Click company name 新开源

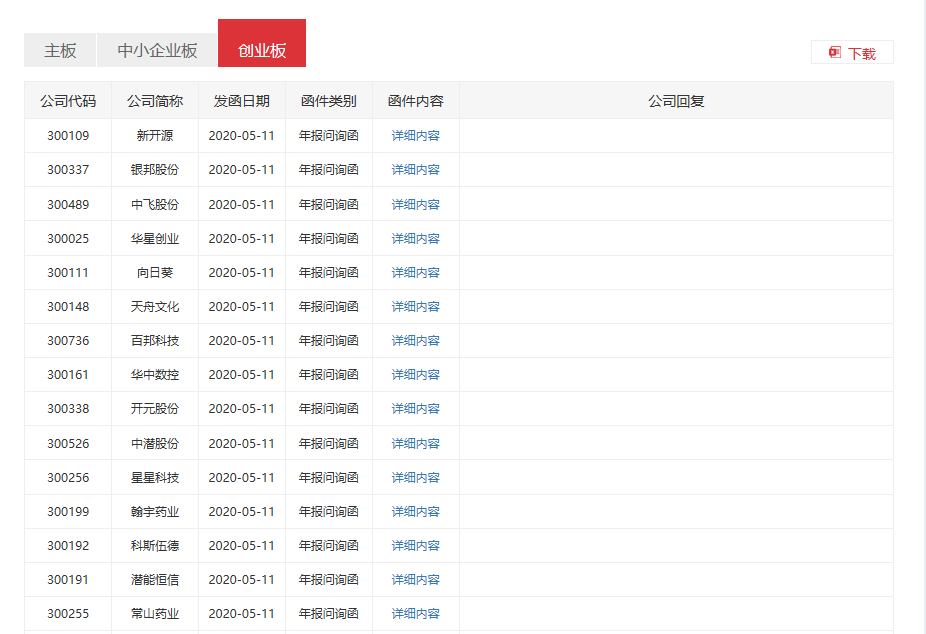point(155,136)
